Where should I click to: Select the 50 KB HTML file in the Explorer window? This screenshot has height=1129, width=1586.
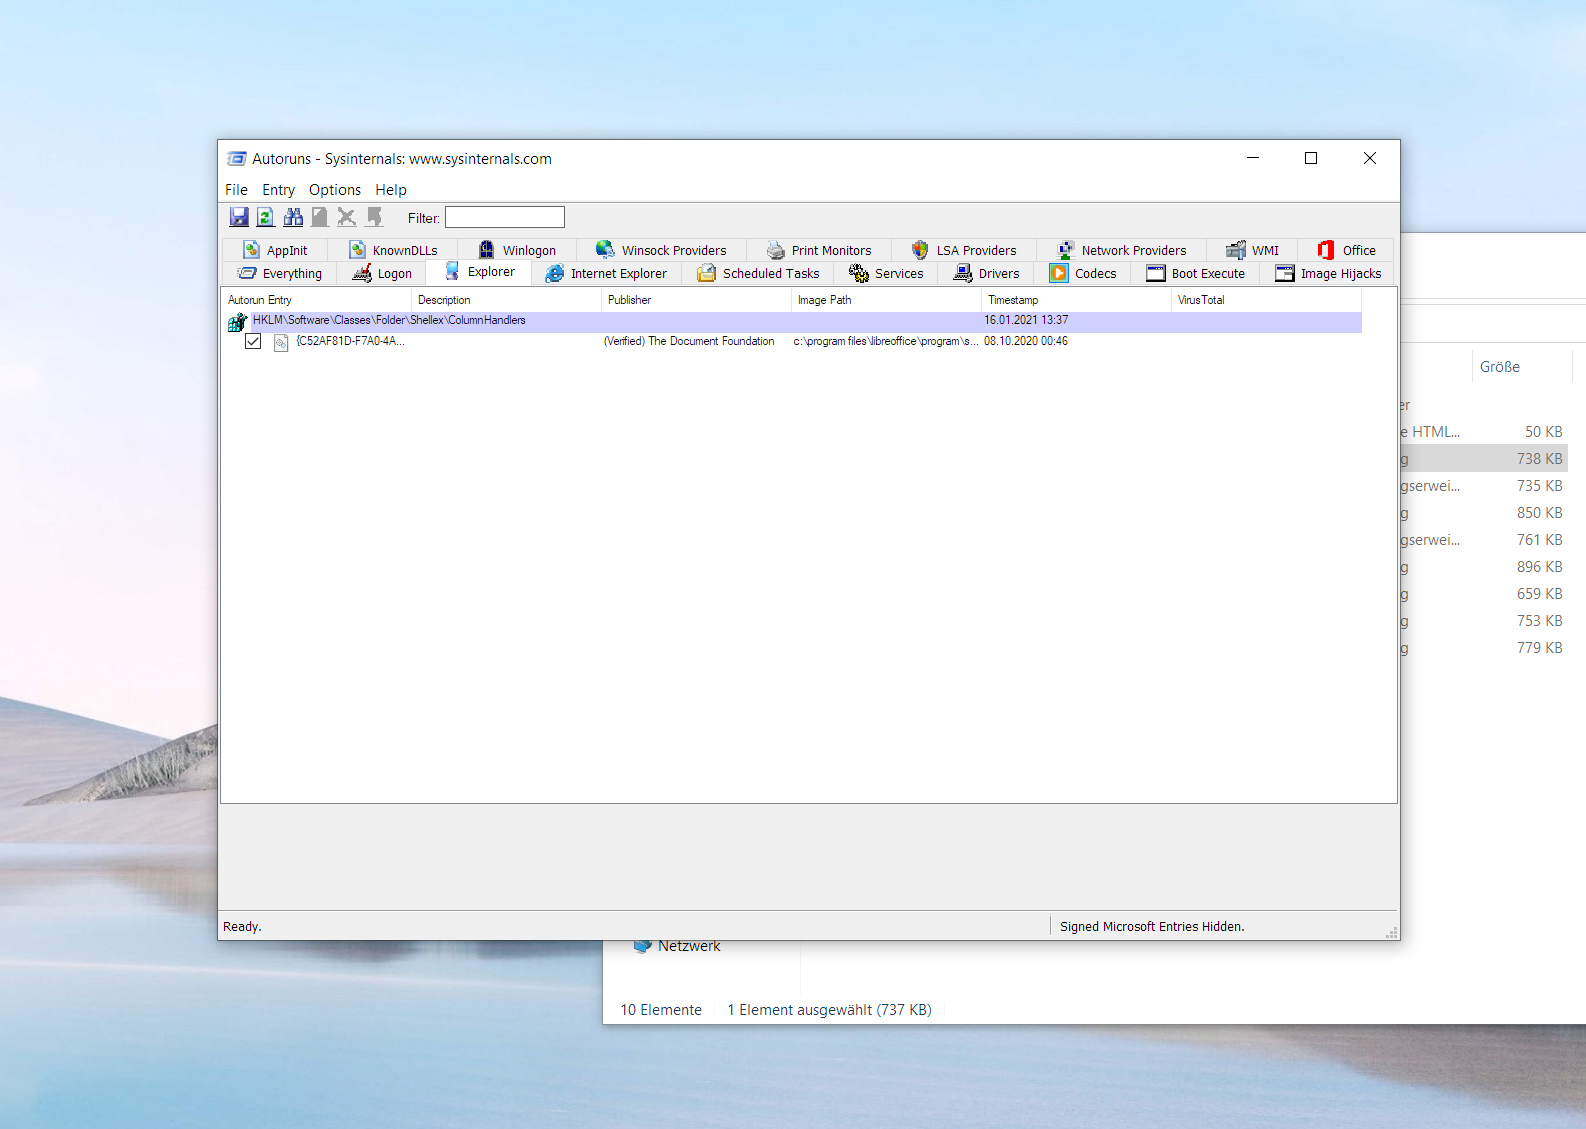pos(1484,432)
